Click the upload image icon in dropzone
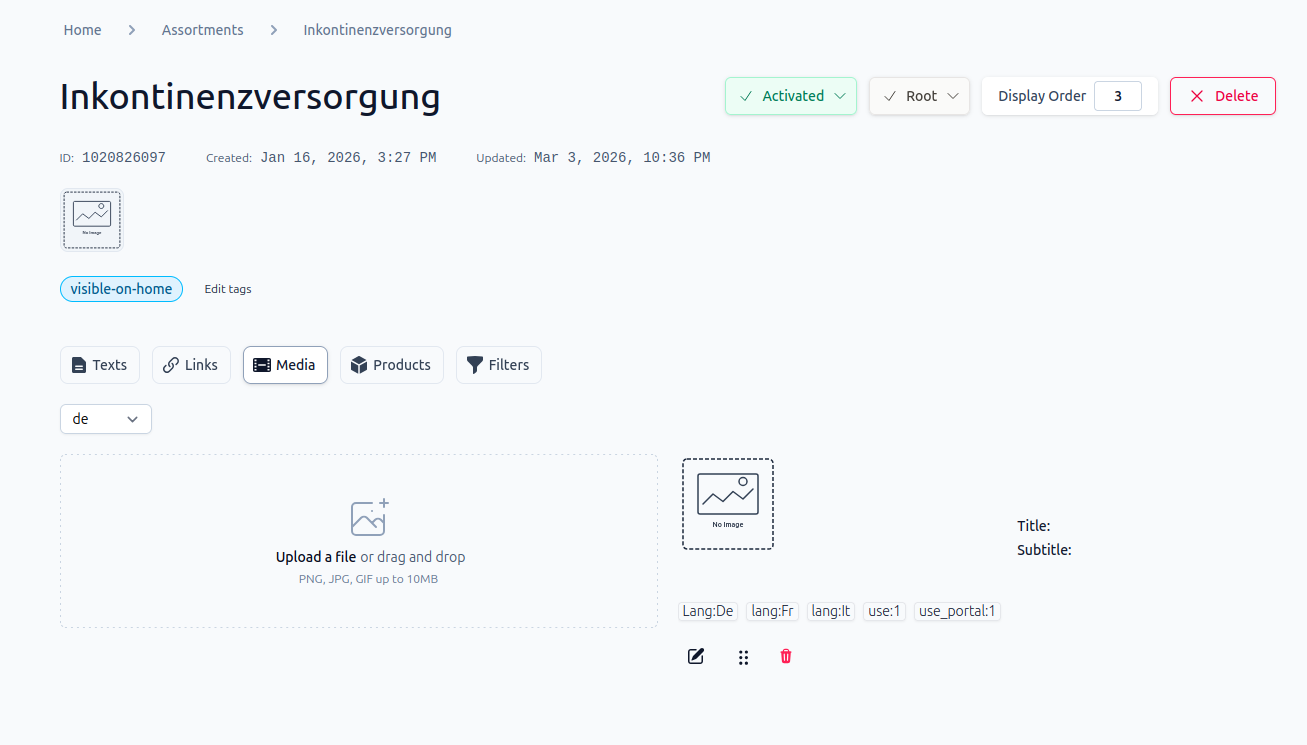This screenshot has height=745, width=1307. tap(369, 517)
